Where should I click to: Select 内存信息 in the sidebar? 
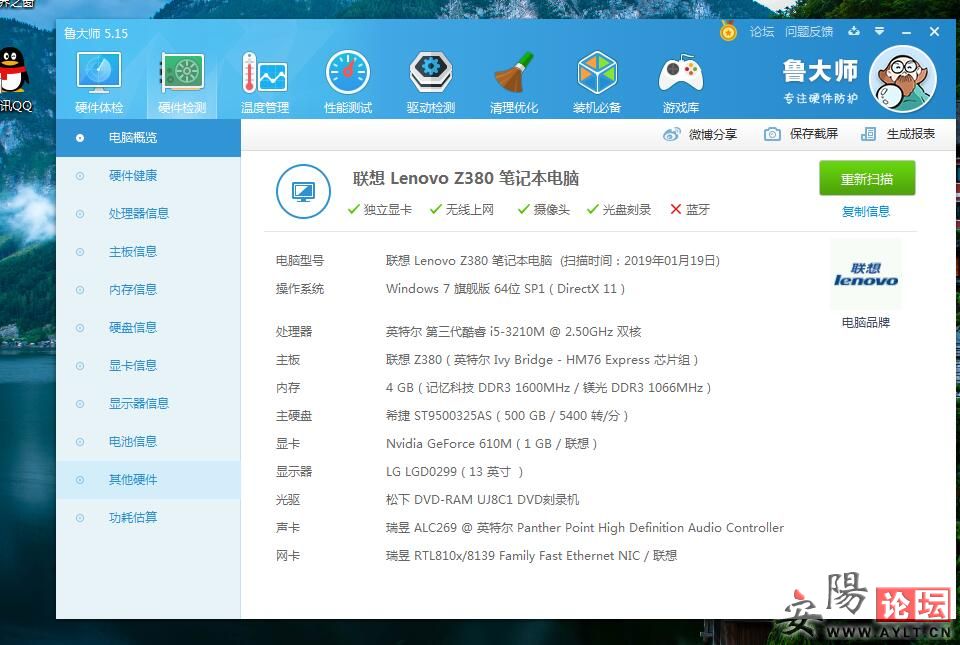click(148, 289)
